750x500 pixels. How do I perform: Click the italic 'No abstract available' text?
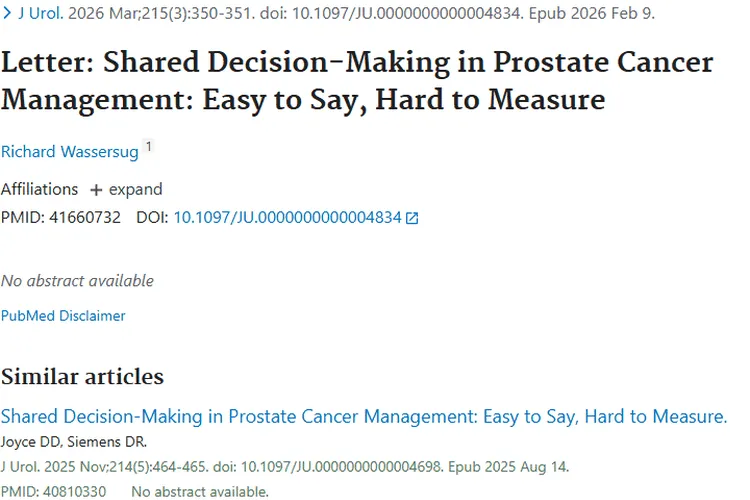pyautogui.click(x=77, y=281)
